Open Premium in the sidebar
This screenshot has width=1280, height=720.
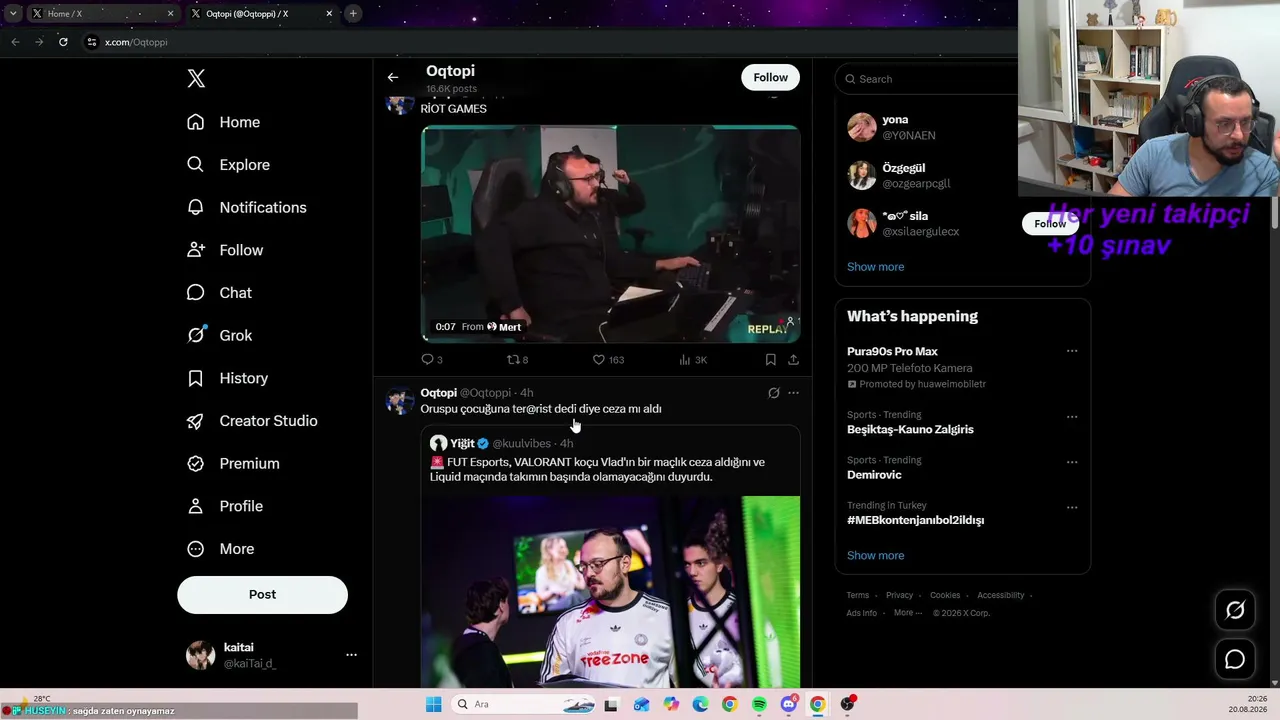(x=234, y=464)
